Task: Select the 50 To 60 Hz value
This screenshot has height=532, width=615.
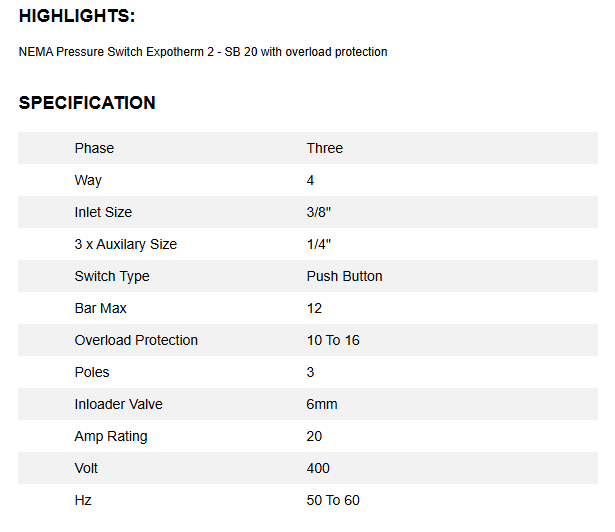Action: click(333, 500)
